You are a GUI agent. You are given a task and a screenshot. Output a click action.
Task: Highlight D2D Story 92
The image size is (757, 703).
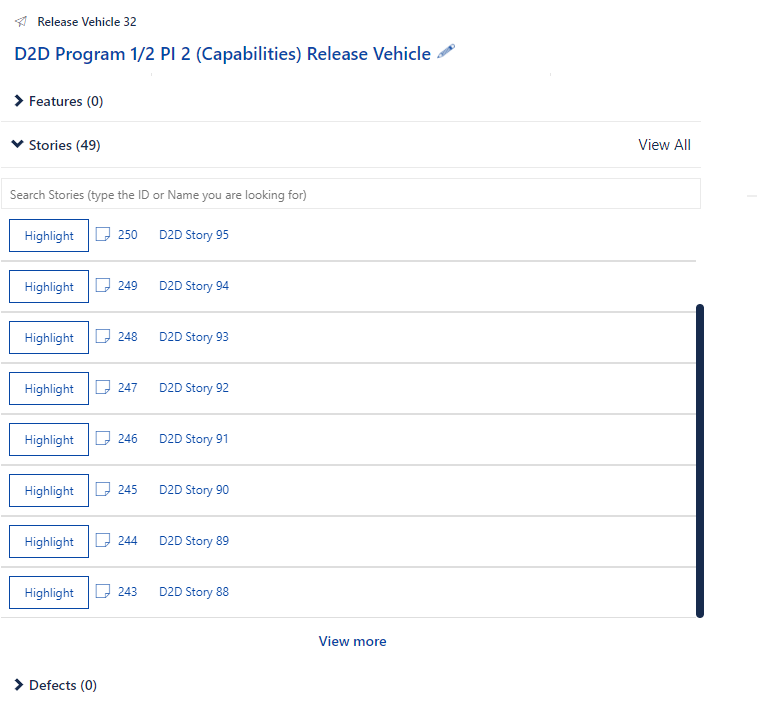click(x=49, y=389)
